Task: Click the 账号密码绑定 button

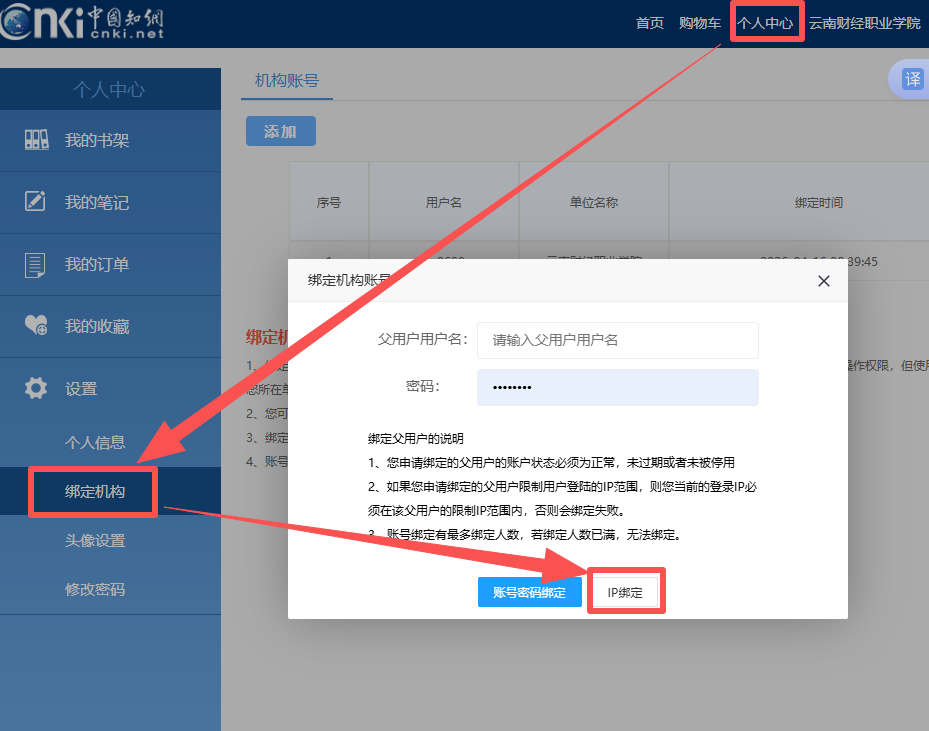Action: tap(530, 593)
